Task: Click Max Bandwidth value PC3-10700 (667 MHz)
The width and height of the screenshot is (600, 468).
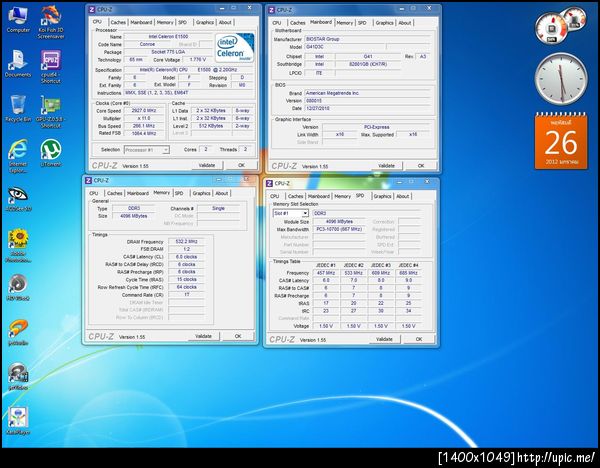Action: [x=339, y=229]
